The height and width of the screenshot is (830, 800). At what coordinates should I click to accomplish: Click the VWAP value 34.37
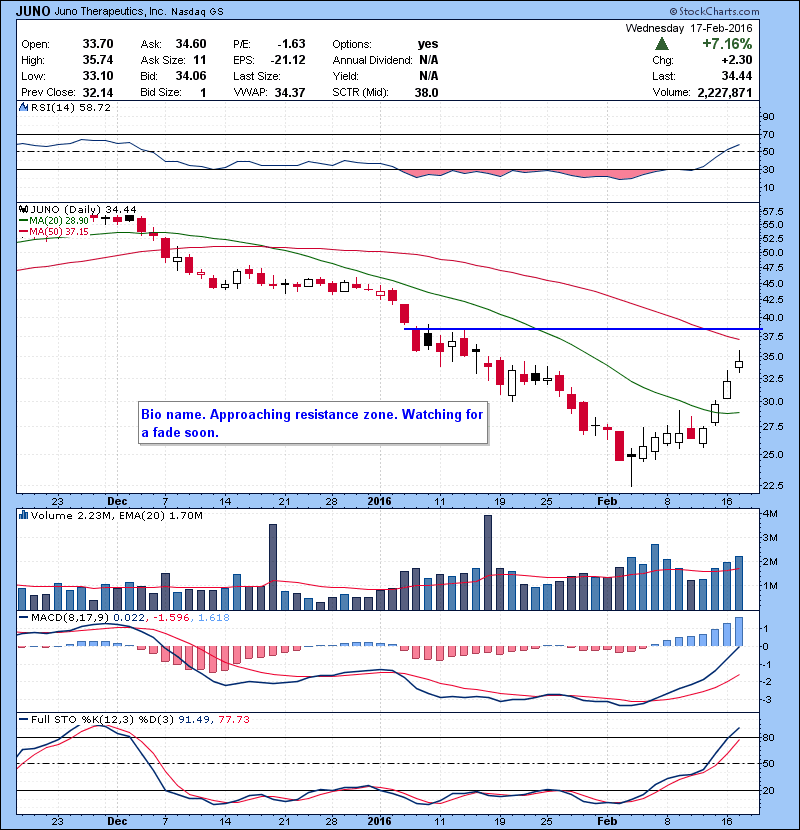click(290, 92)
